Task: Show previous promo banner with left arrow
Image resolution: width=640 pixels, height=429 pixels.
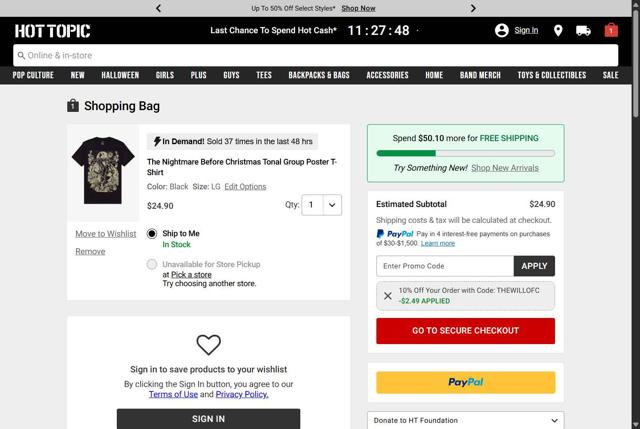Action: (x=158, y=8)
